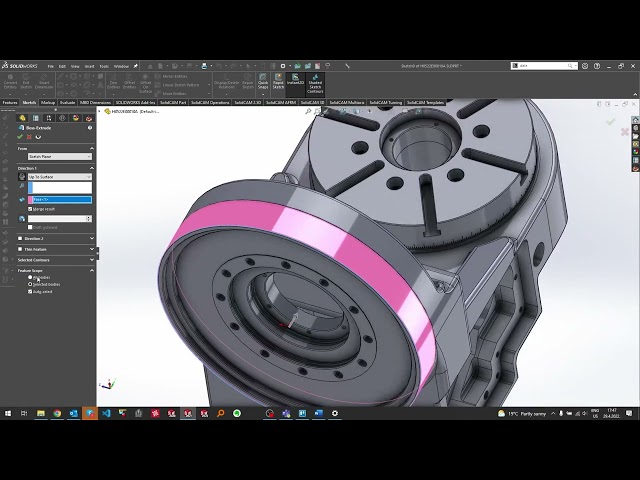Collapse the Feature Scope section

tap(92, 270)
